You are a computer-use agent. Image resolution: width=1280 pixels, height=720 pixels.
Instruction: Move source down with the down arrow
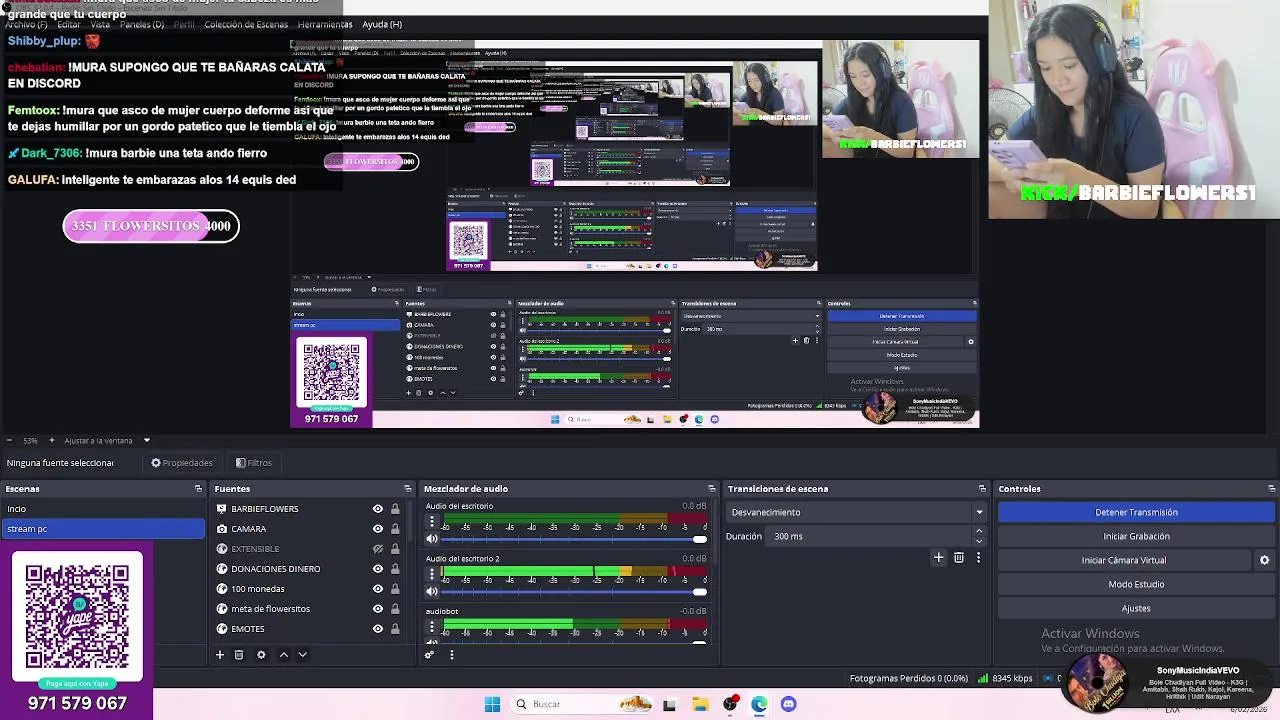click(x=302, y=655)
